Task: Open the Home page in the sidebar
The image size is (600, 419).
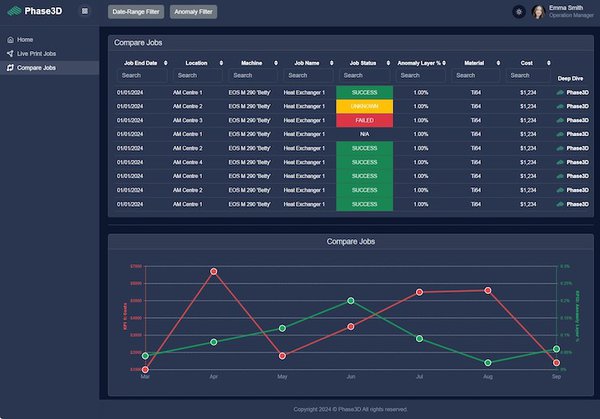Action: (x=25, y=40)
